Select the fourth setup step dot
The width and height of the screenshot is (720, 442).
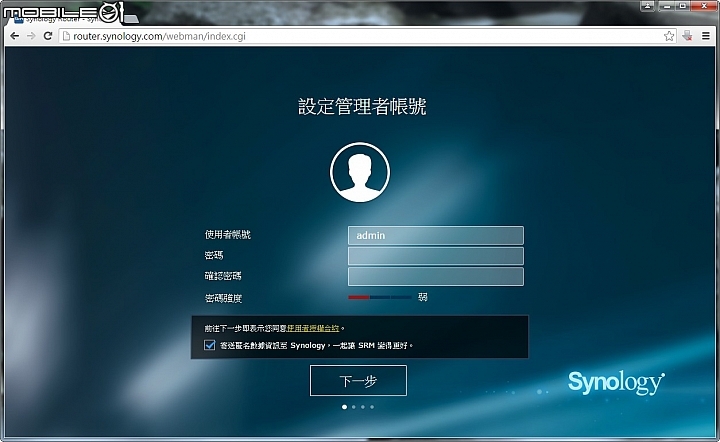point(372,407)
